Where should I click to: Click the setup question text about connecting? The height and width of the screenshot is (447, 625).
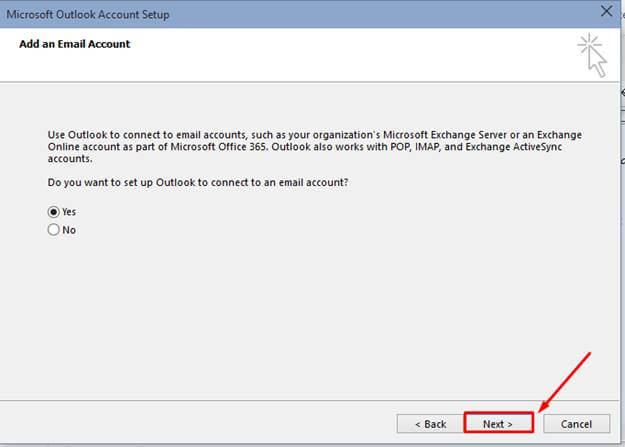(203, 183)
